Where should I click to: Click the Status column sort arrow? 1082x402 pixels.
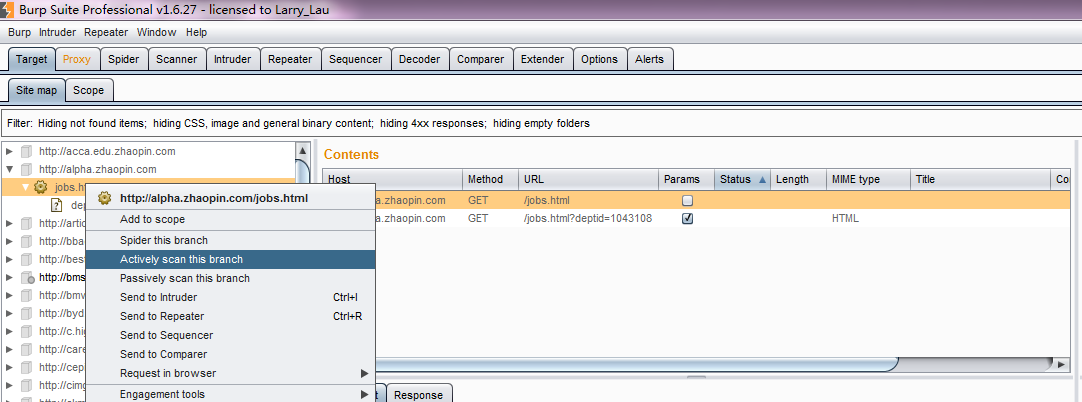763,180
